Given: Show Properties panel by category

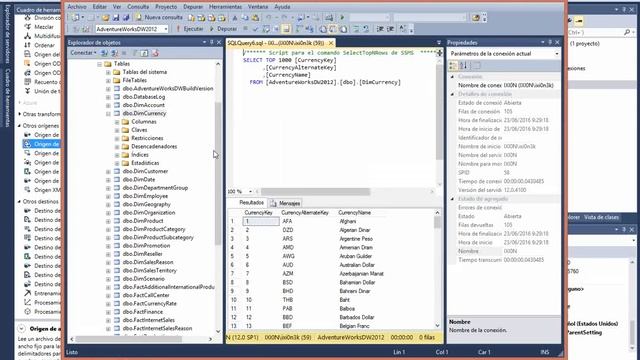Looking at the screenshot, I should tap(453, 65).
